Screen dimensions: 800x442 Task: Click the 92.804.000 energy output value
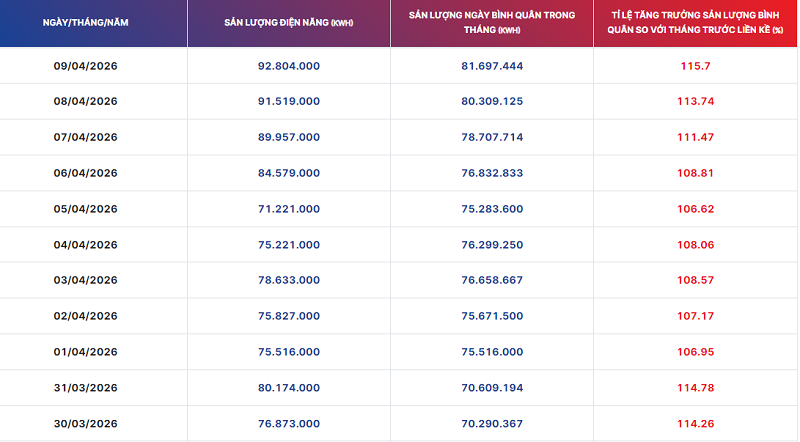[289, 65]
